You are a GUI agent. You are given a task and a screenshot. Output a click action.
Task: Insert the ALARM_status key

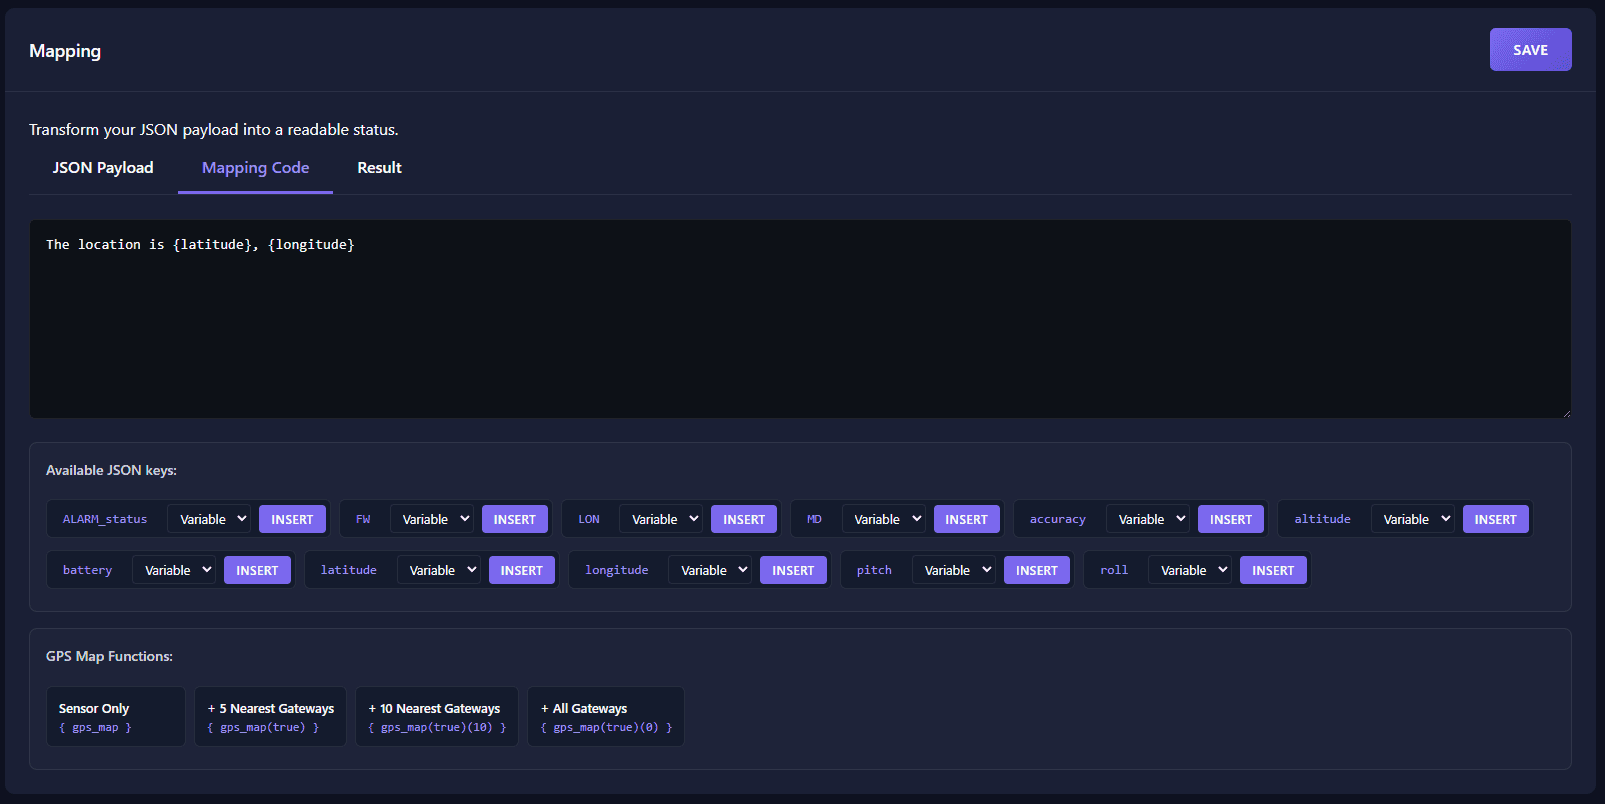point(292,519)
